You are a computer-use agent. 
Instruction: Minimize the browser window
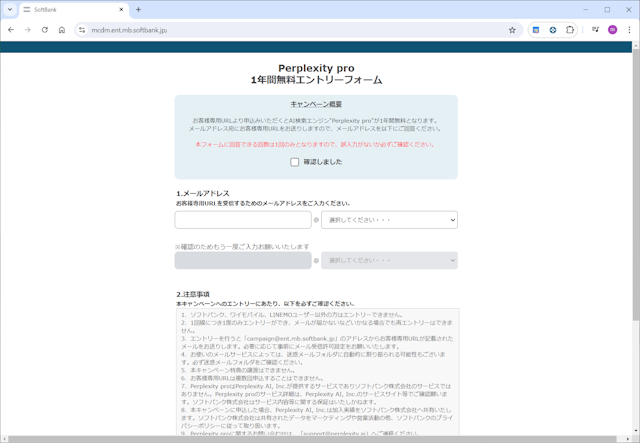586,9
